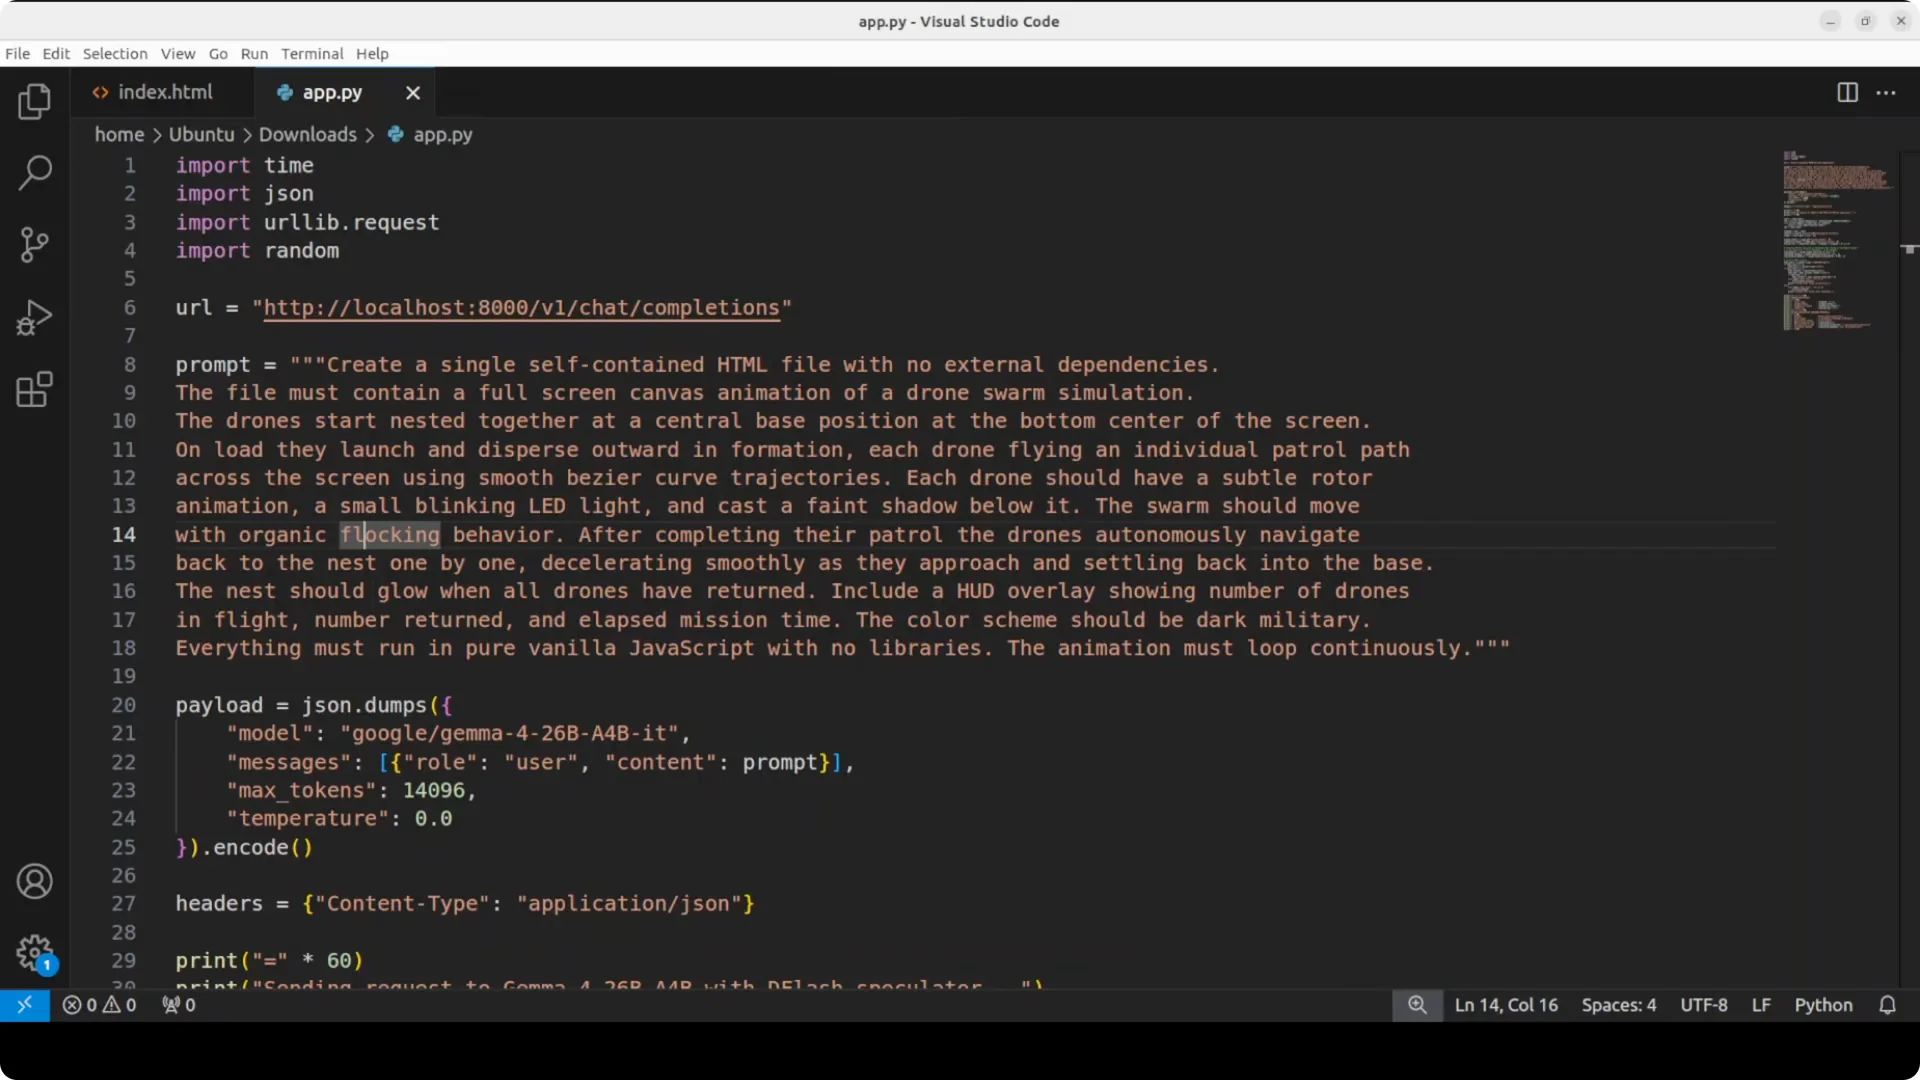This screenshot has width=1920, height=1080.
Task: Restore the Visual Studio Code window size
Action: 1865,21
